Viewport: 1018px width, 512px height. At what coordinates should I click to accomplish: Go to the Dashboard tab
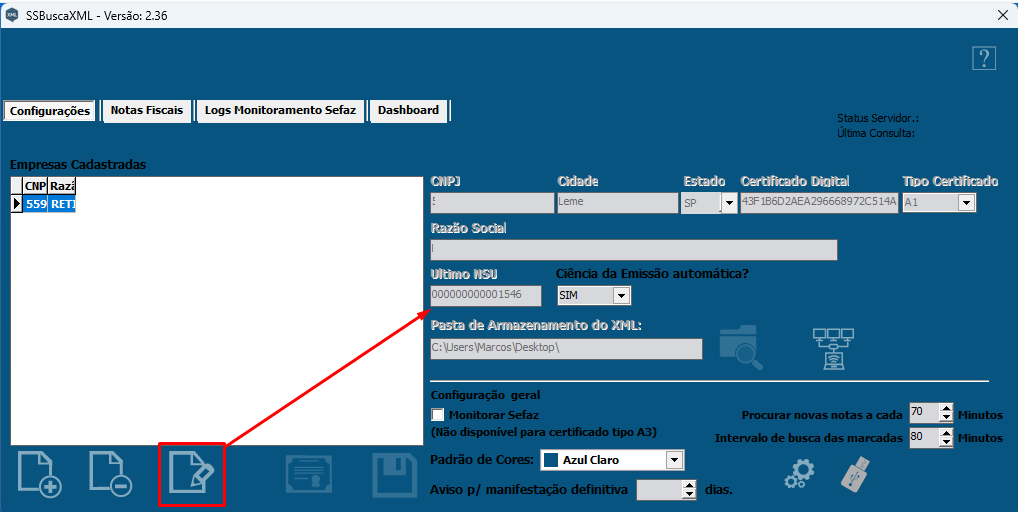click(408, 111)
